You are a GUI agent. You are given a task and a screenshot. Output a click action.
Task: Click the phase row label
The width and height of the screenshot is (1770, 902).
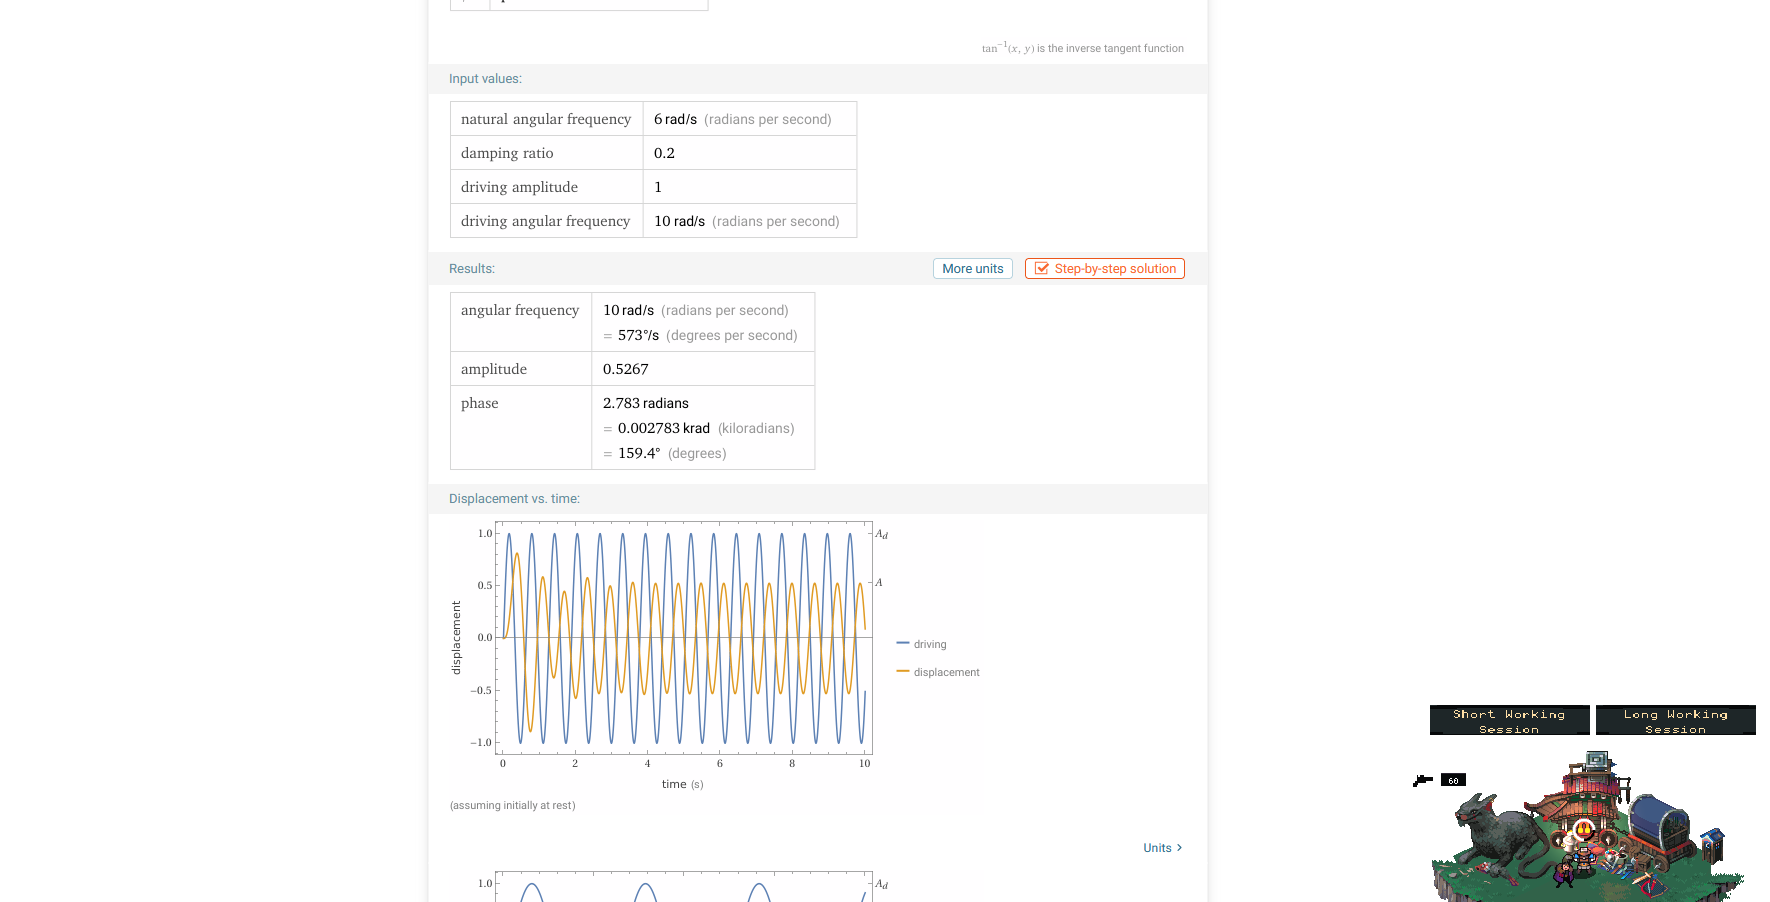pos(480,403)
